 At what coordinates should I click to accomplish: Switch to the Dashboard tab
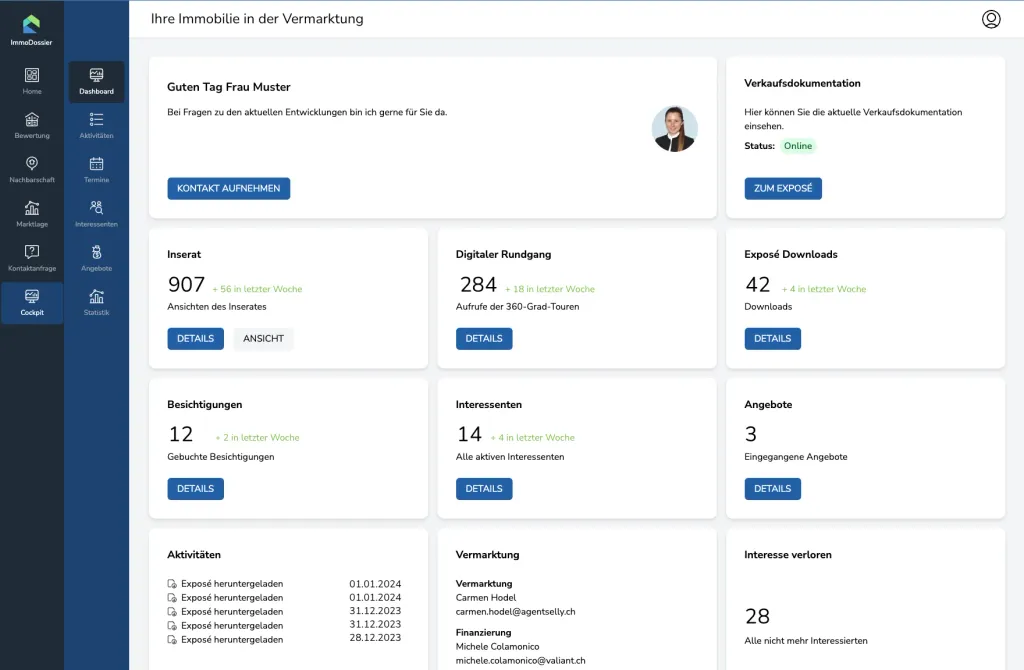click(x=96, y=82)
